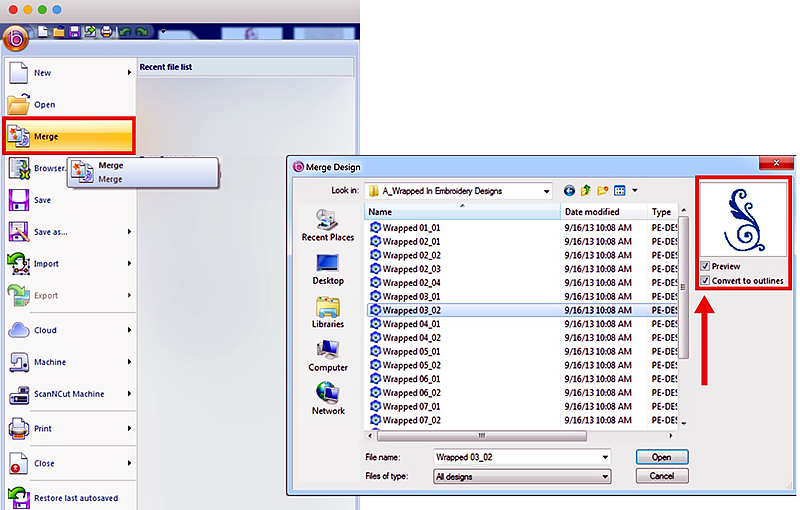Image resolution: width=800 pixels, height=510 pixels.
Task: Click the Merge menu icon
Action: click(x=20, y=136)
